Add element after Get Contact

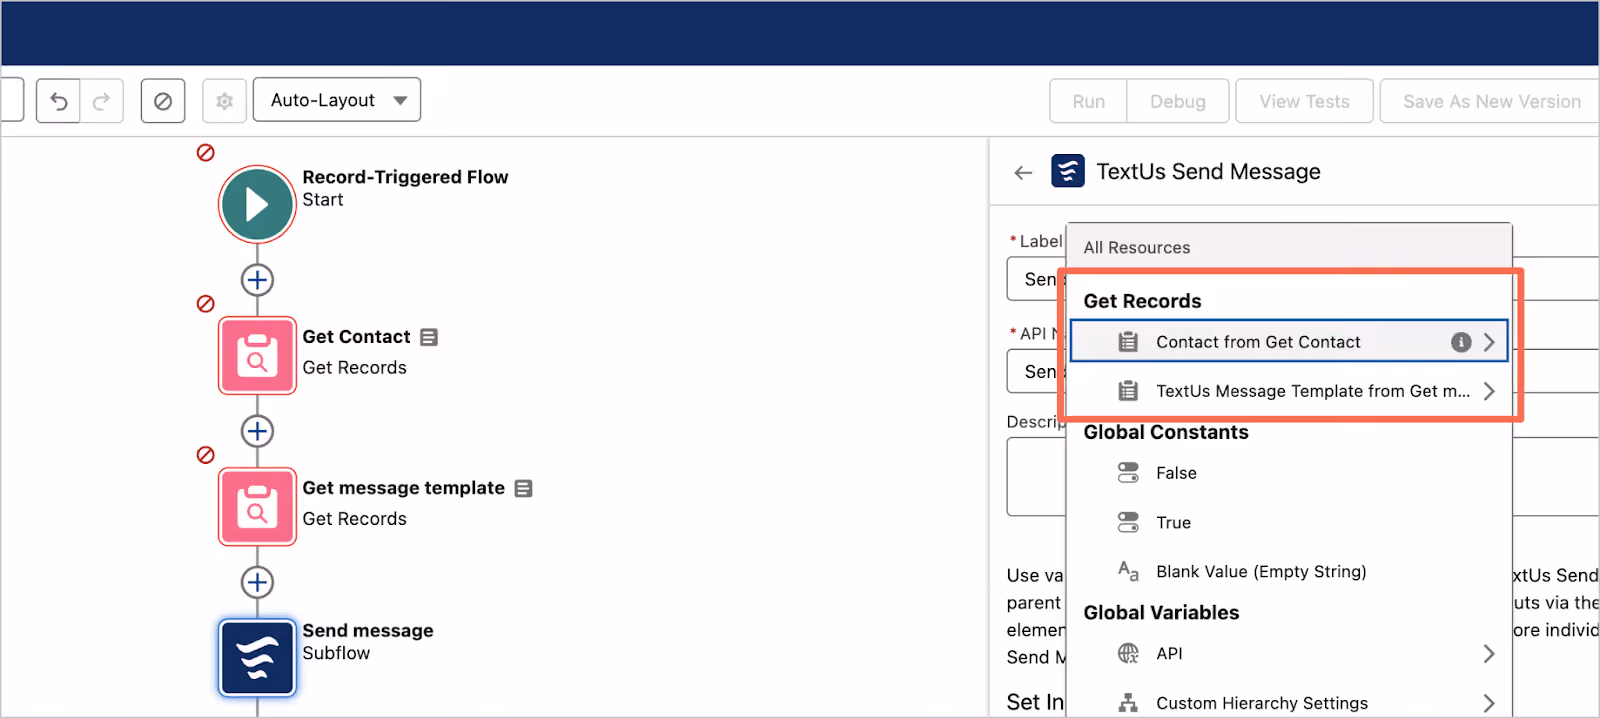point(257,431)
